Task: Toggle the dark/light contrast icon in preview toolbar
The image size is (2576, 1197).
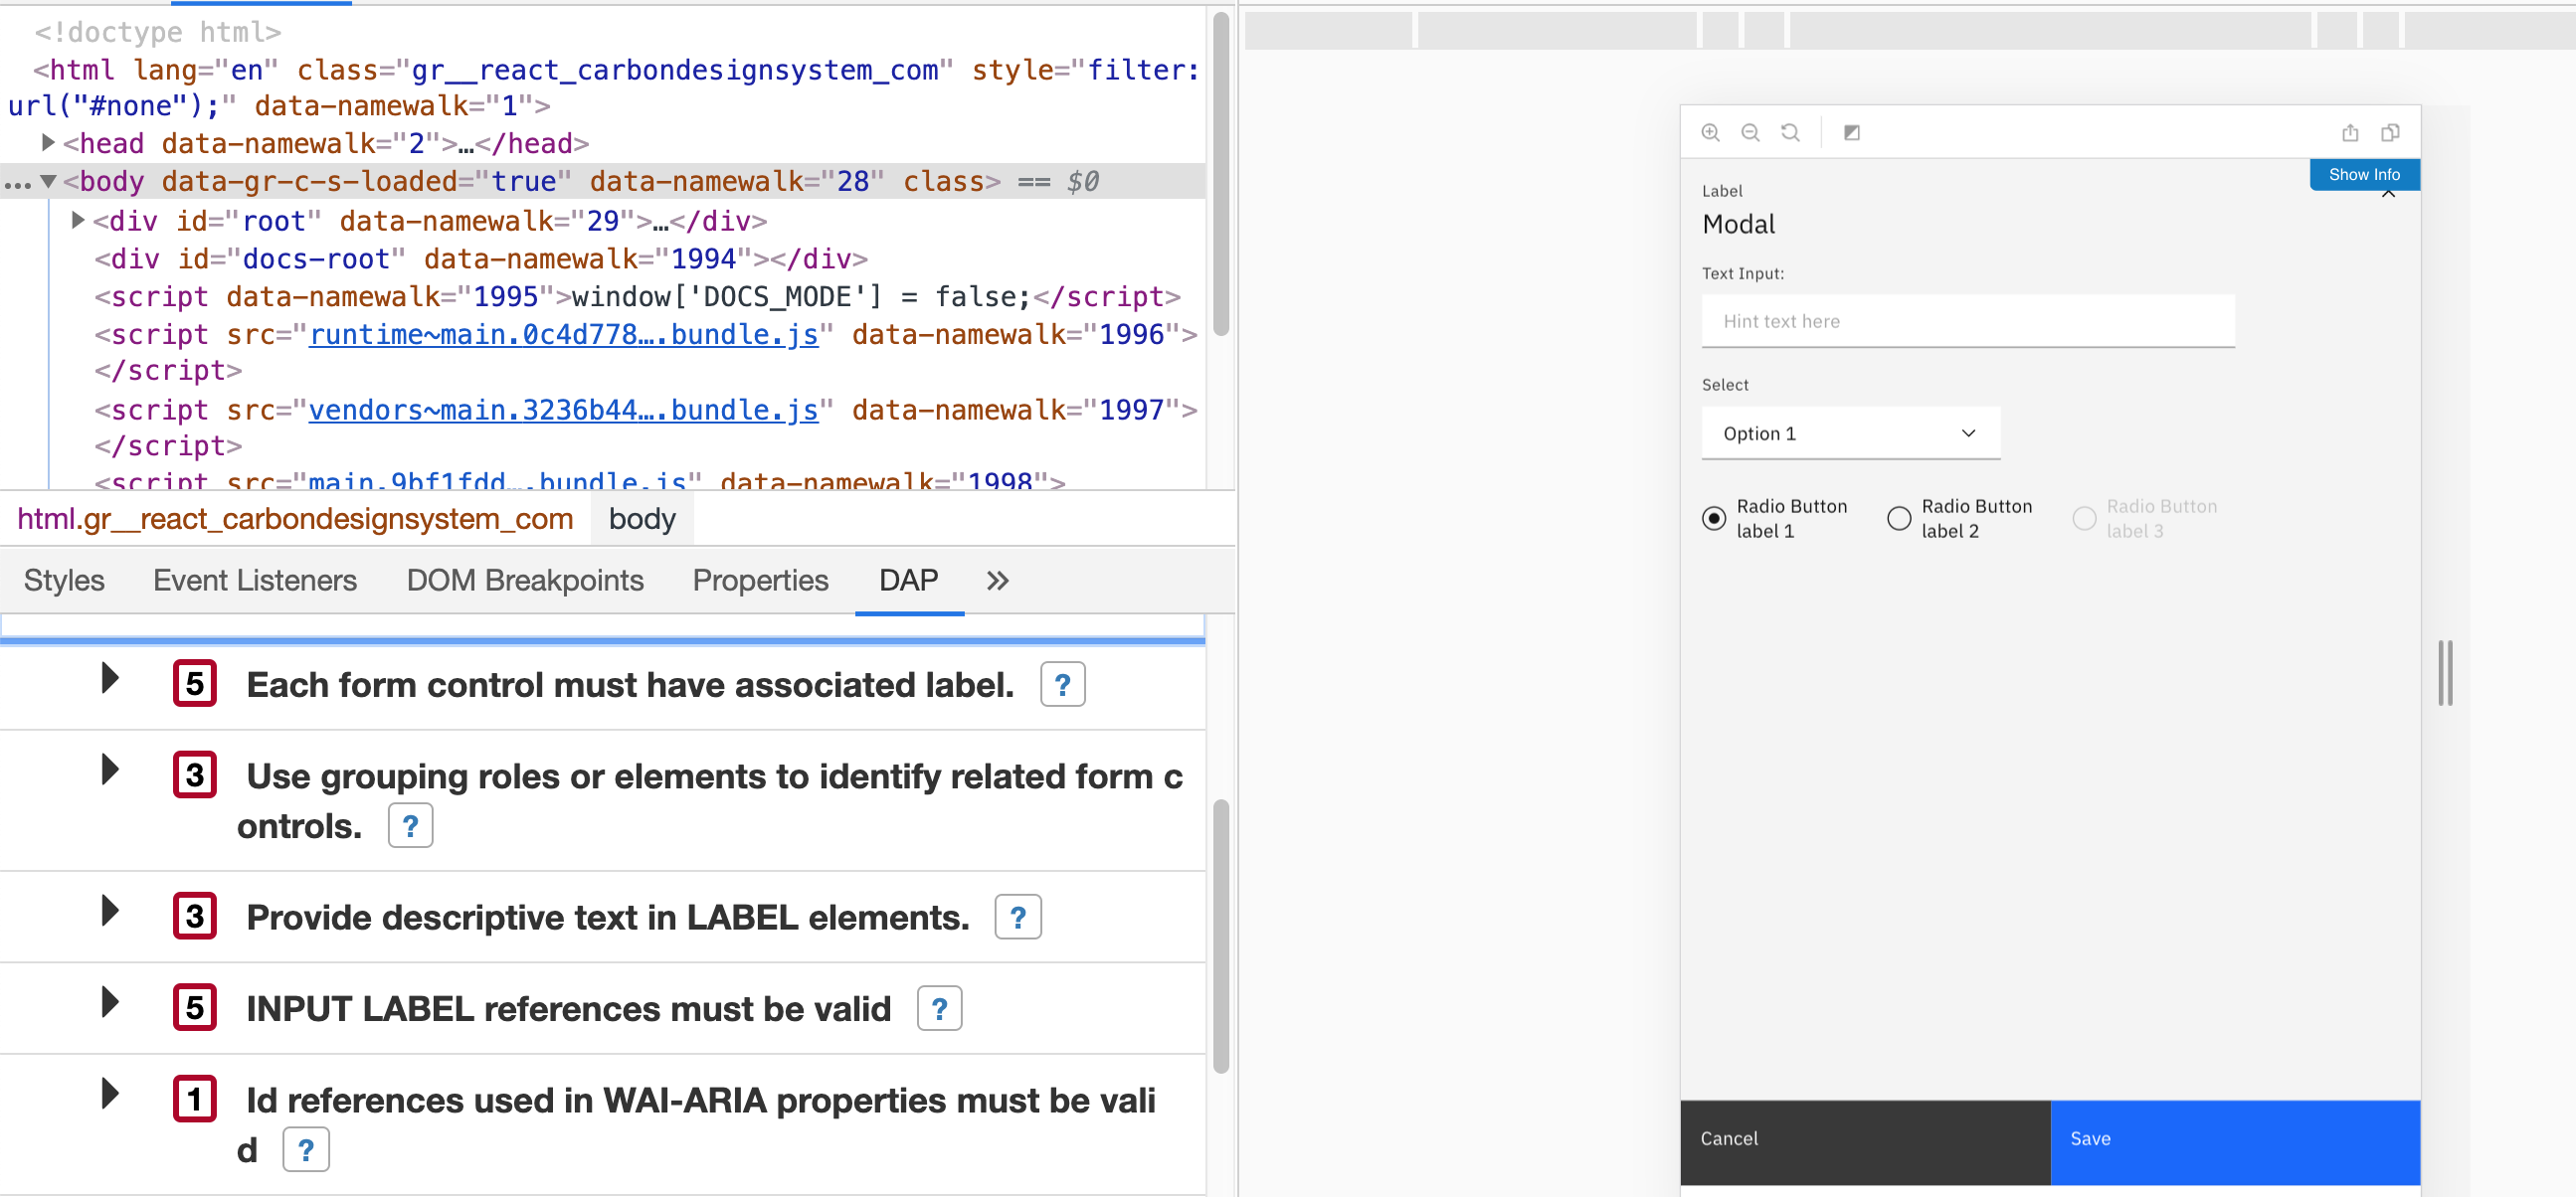Action: [1852, 132]
